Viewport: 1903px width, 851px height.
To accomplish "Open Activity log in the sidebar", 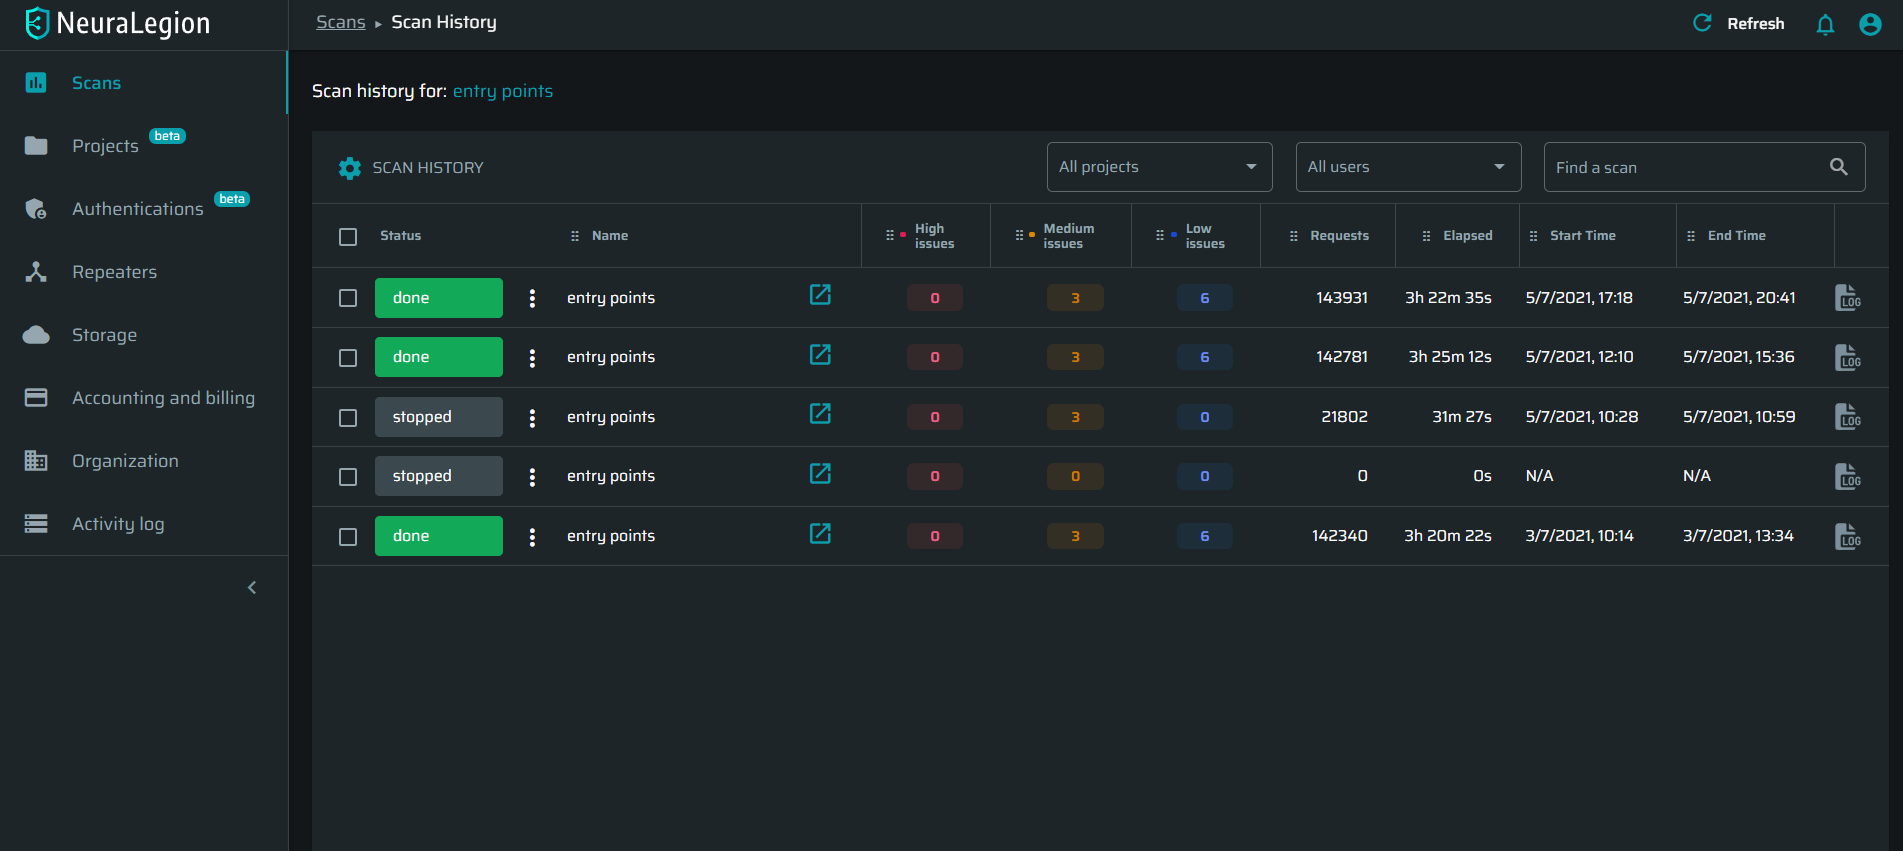I will point(144,524).
